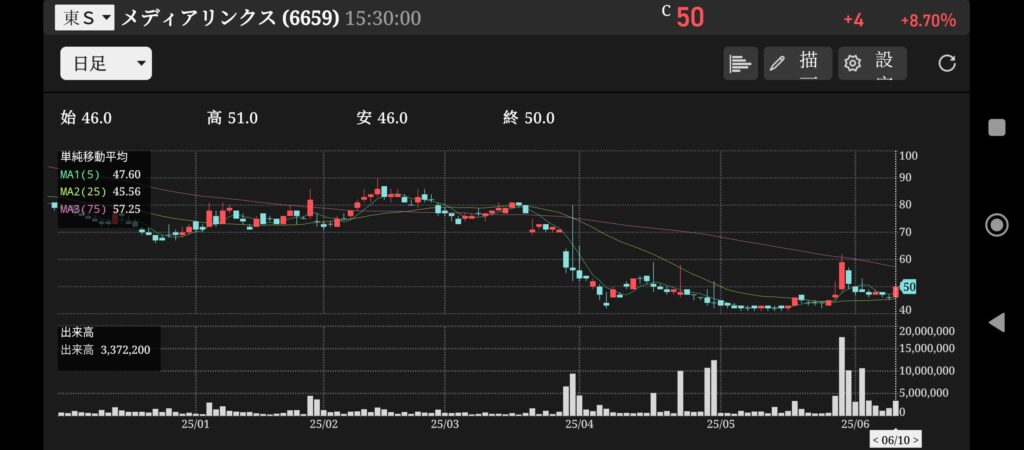The width and height of the screenshot is (1024, 450).
Task: Click the MA3(75) 57.25 legend entry
Action: point(99,210)
